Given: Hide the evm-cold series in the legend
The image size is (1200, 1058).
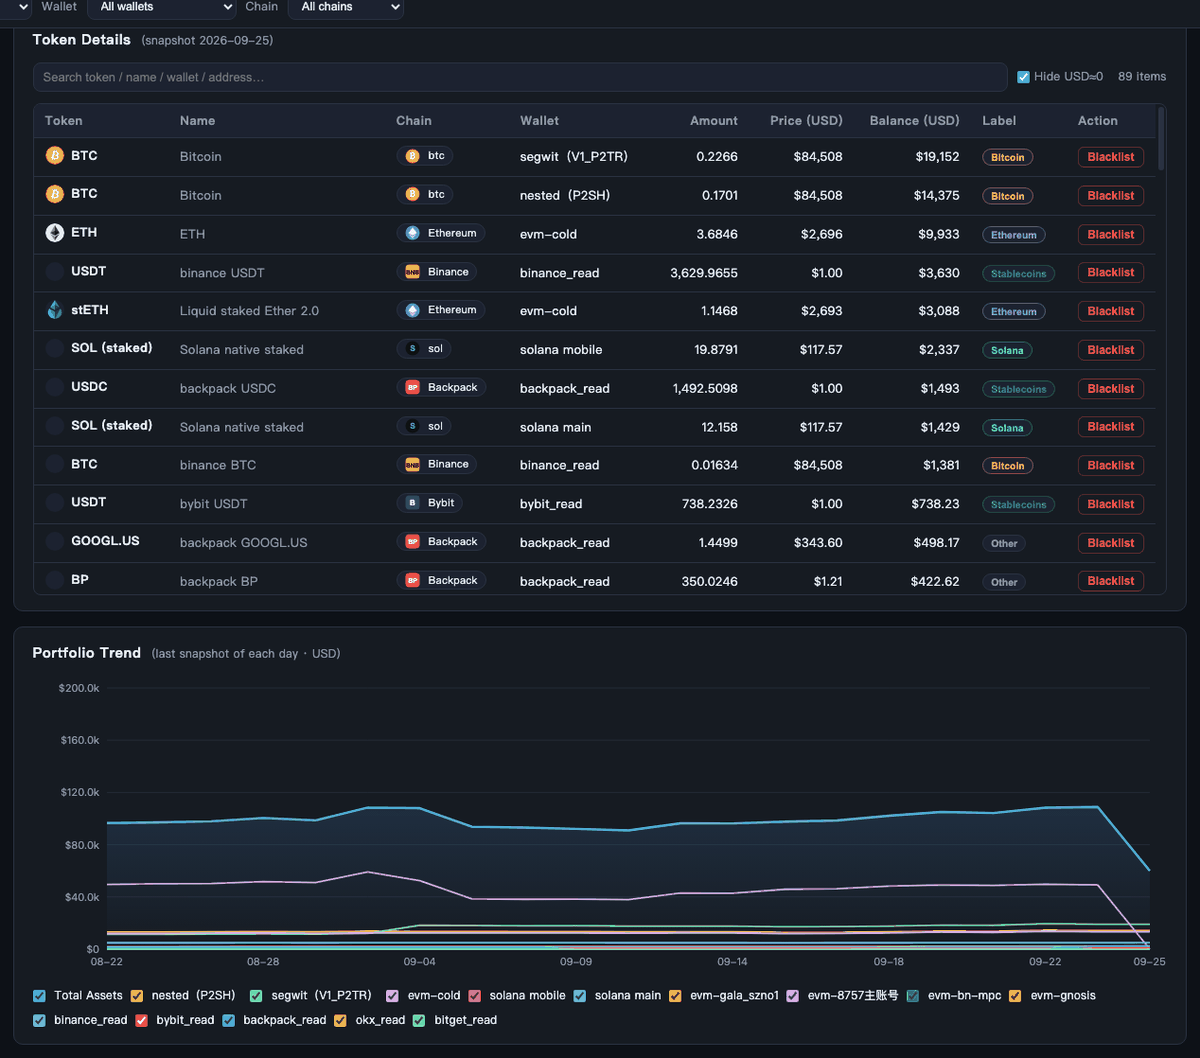Looking at the screenshot, I should pyautogui.click(x=392, y=996).
